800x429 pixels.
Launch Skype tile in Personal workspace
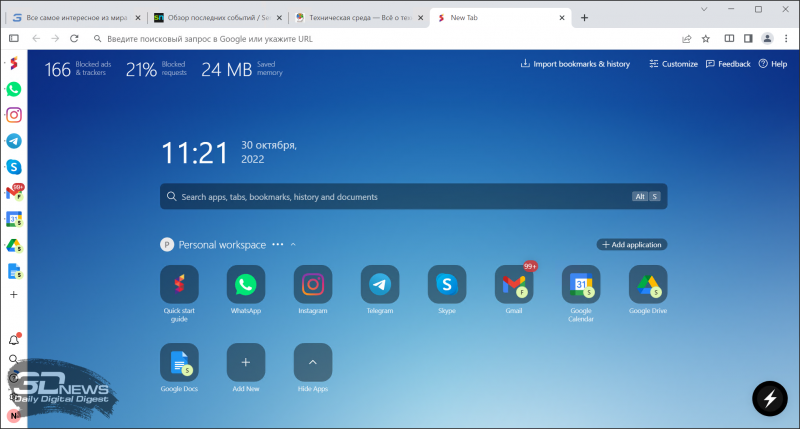coord(447,284)
